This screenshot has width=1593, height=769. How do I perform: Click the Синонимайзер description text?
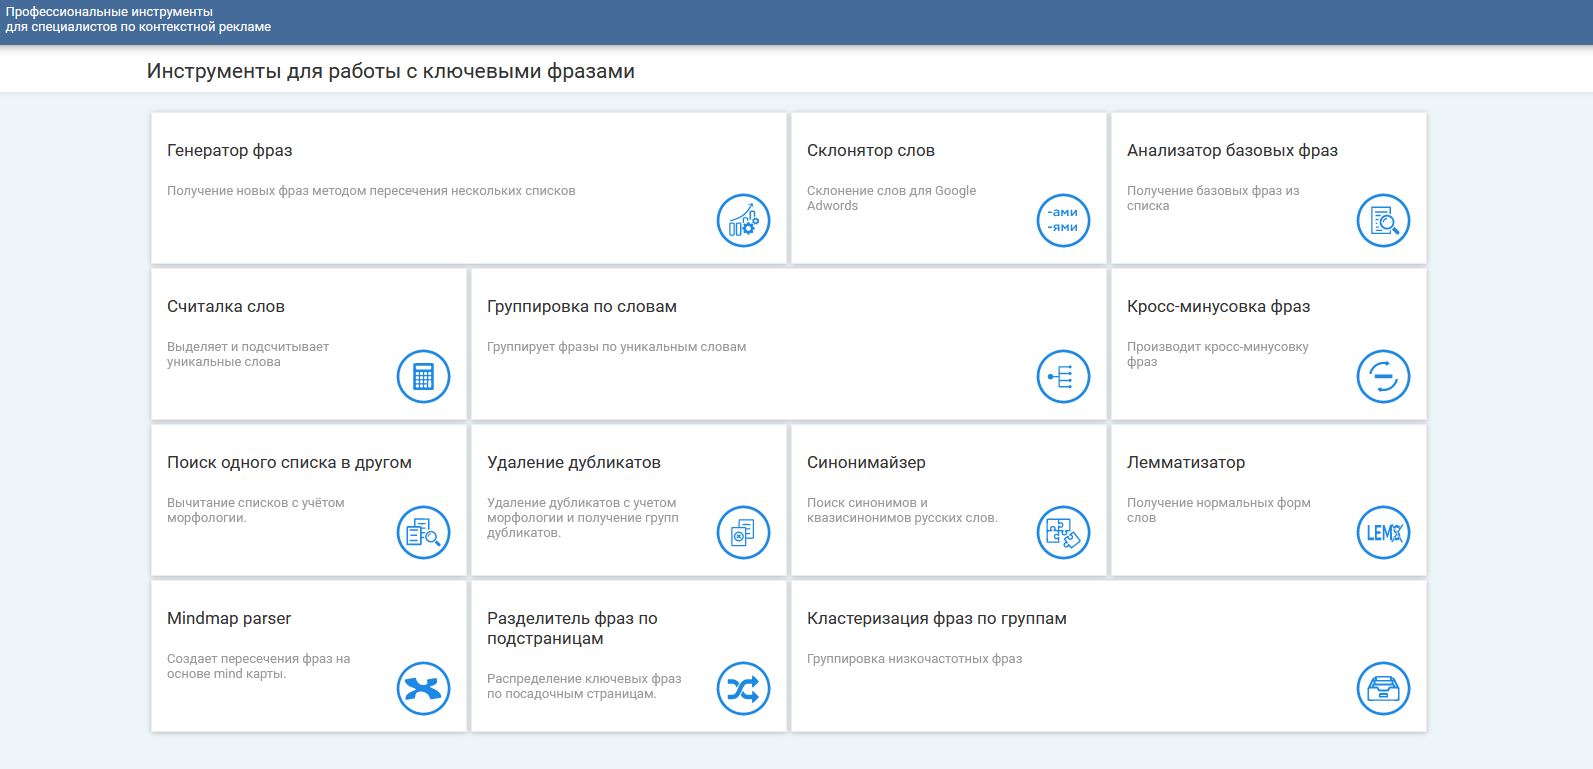coord(901,510)
